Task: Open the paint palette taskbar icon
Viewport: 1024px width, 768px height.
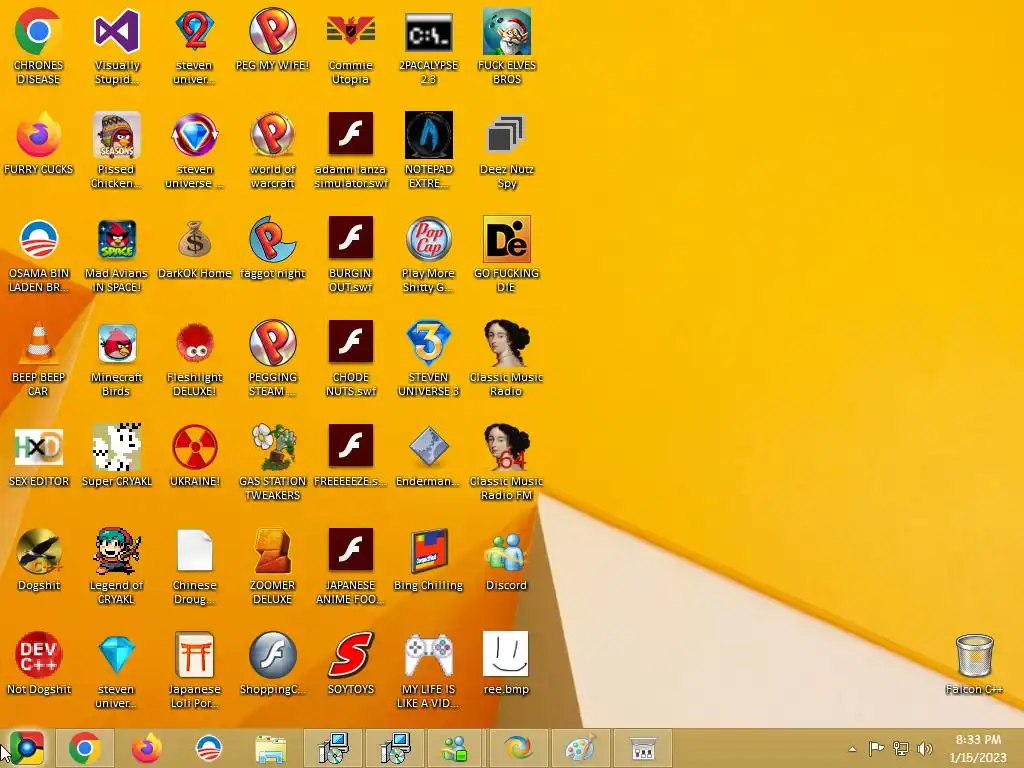Action: [580, 748]
